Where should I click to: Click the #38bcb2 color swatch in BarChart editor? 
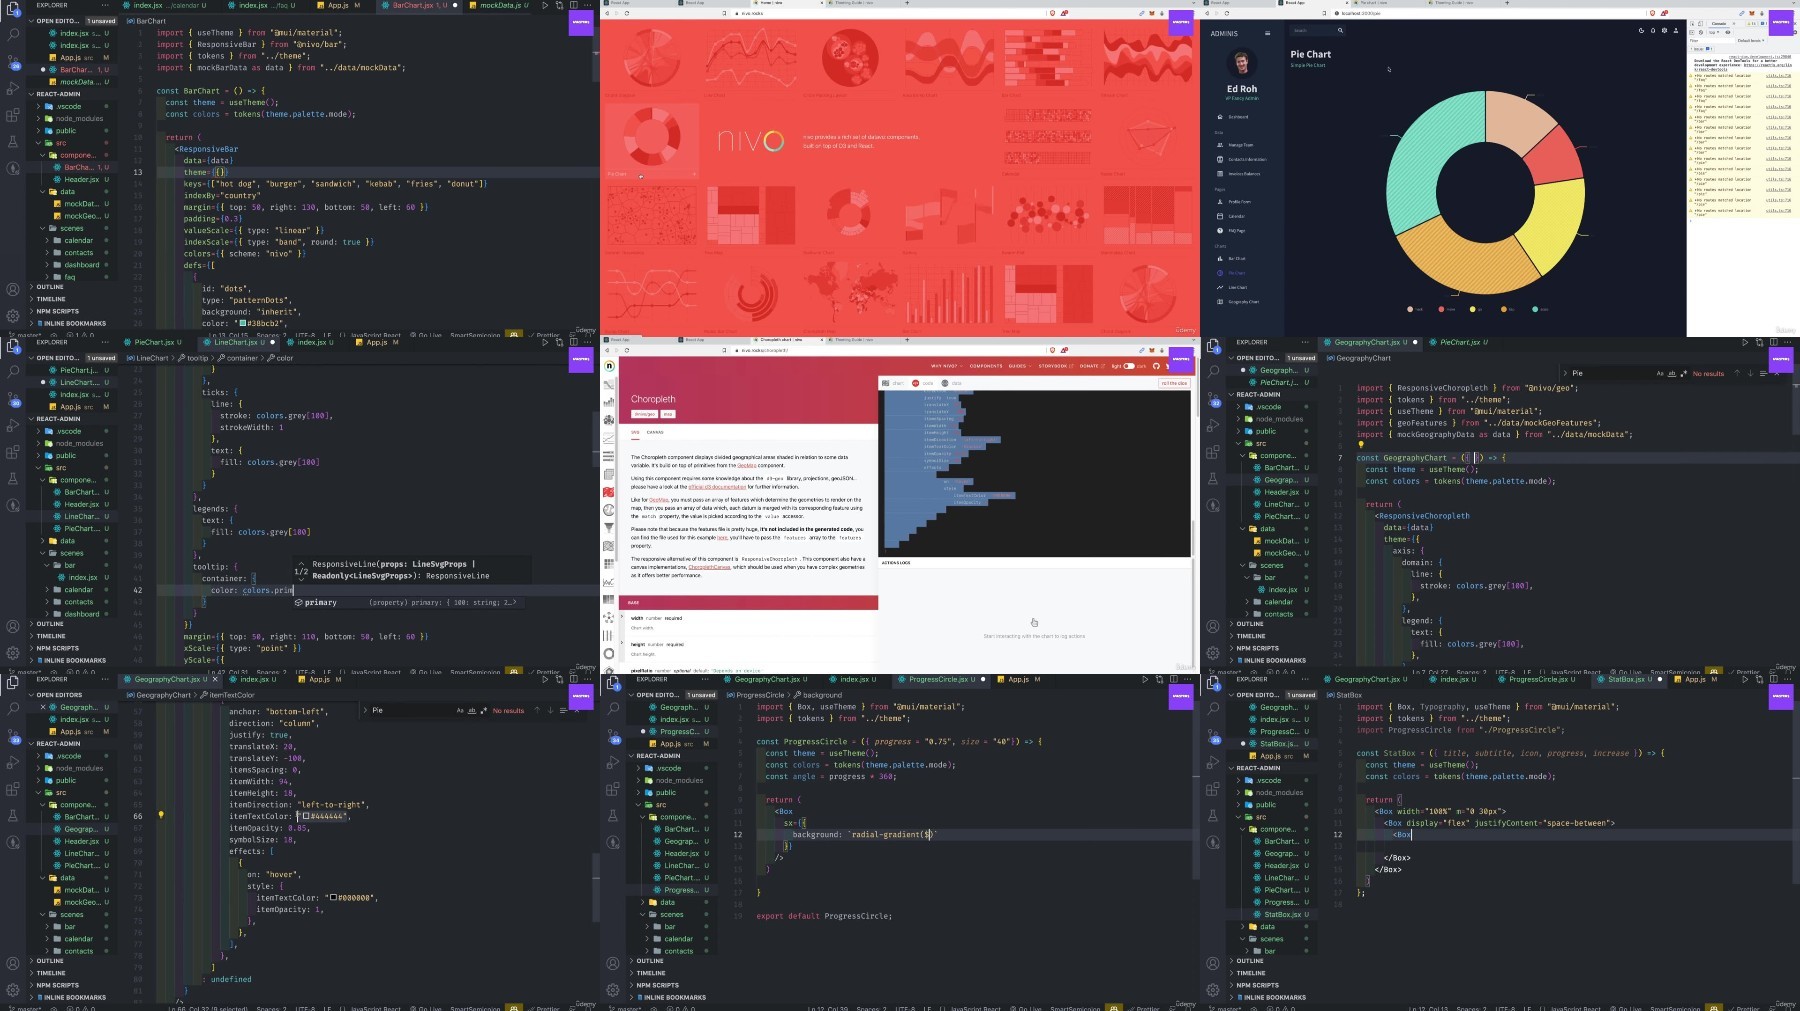[x=241, y=323]
